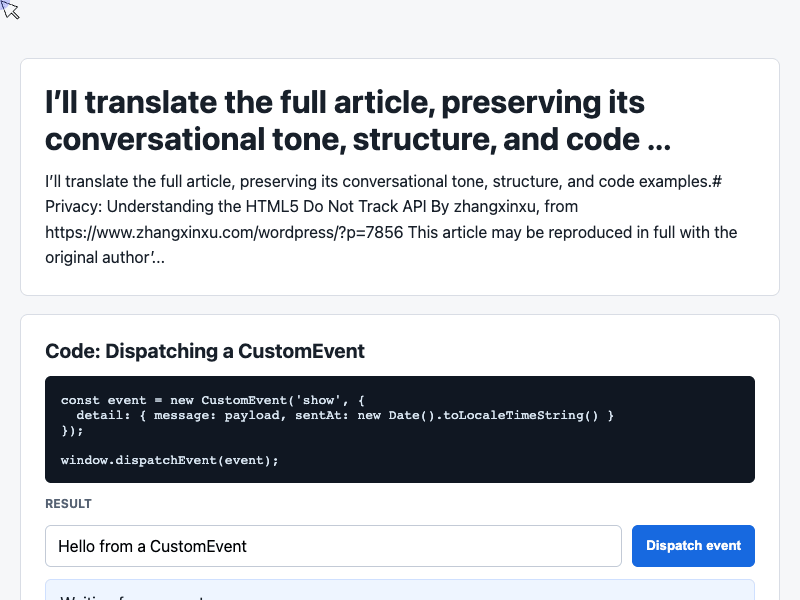Click the 'show' string in the code
Viewport: 800px width, 600px height.
[x=318, y=400]
